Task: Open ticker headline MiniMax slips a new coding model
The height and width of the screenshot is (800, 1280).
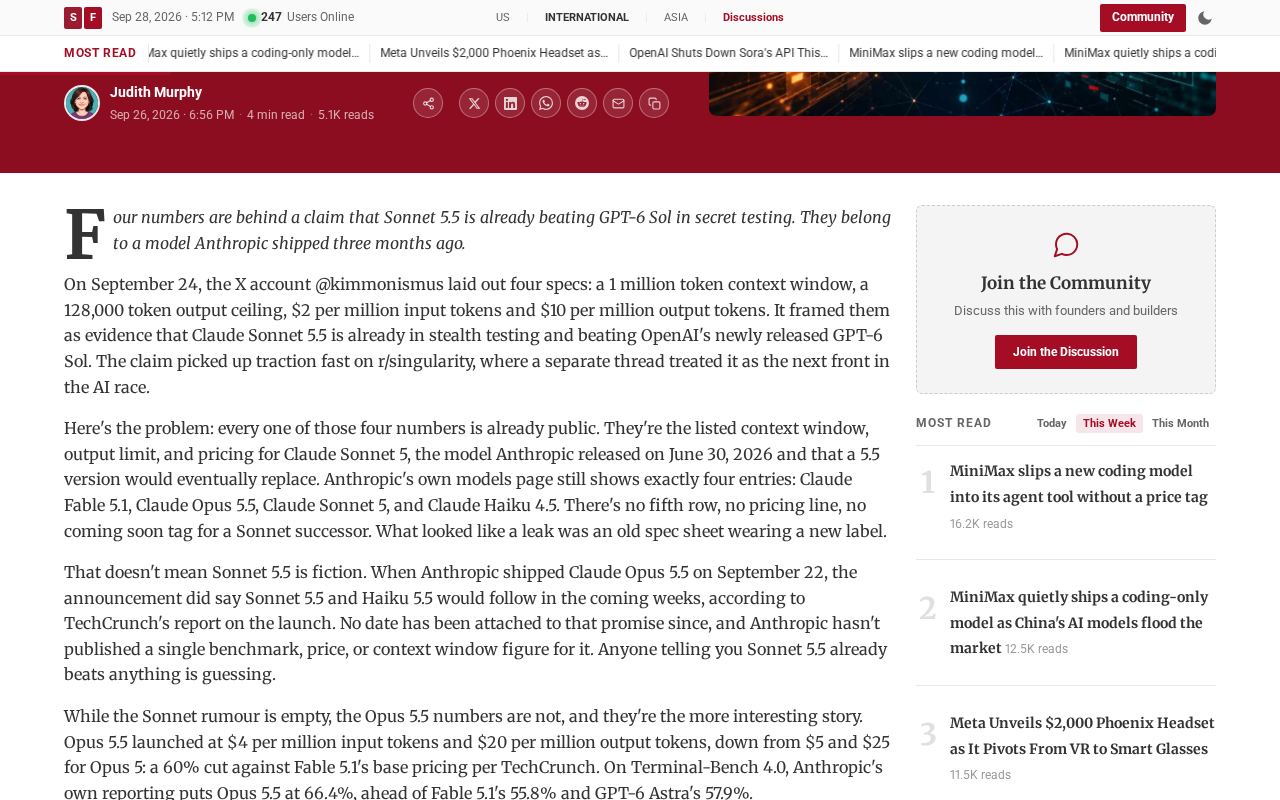Action: coord(946,53)
